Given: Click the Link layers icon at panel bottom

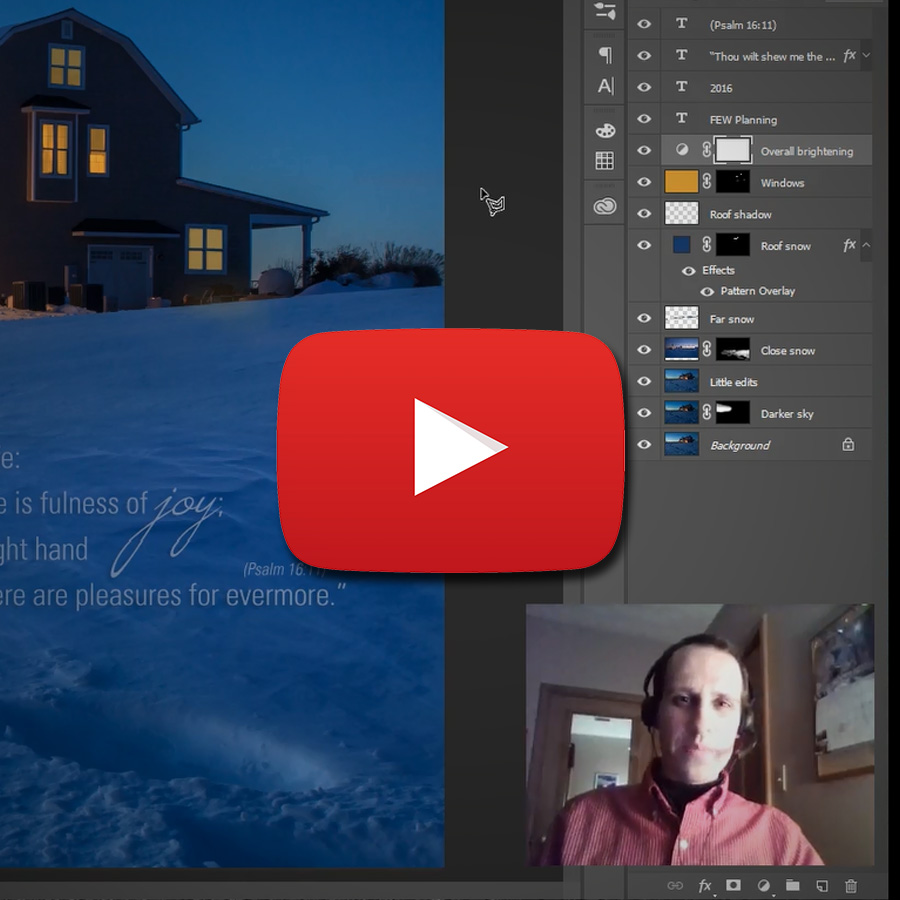Looking at the screenshot, I should click(675, 885).
